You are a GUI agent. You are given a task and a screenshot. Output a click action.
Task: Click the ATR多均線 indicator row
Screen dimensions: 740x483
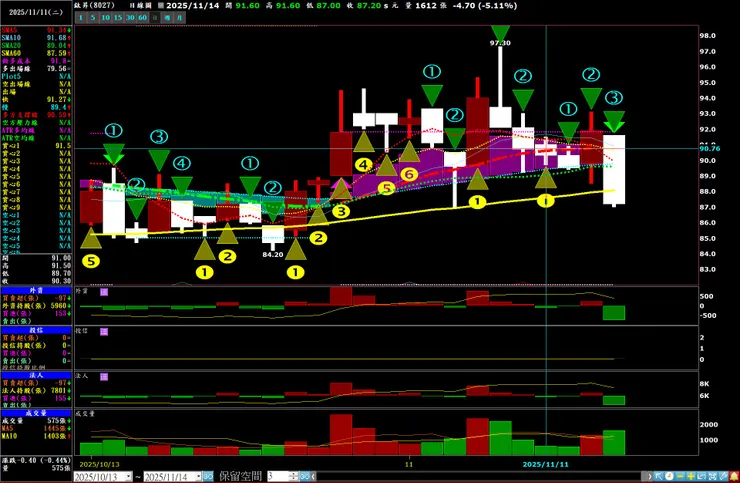pyautogui.click(x=36, y=130)
